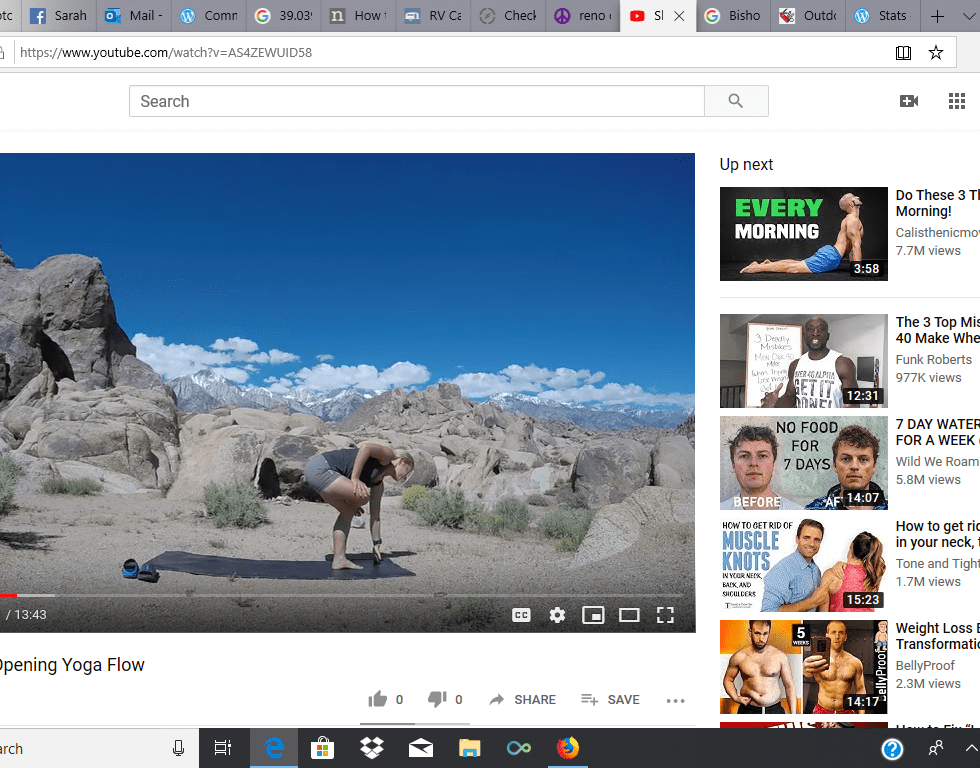
Task: Toggle theater mode in video player
Action: click(x=629, y=615)
